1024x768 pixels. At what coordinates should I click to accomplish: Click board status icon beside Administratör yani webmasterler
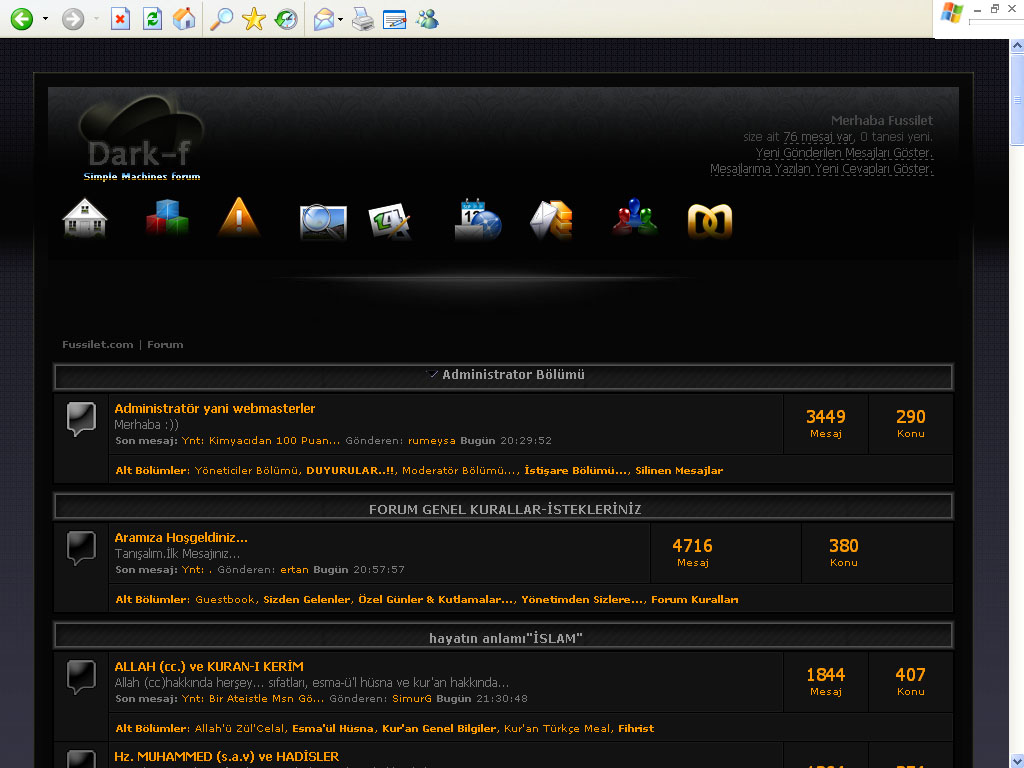point(82,419)
